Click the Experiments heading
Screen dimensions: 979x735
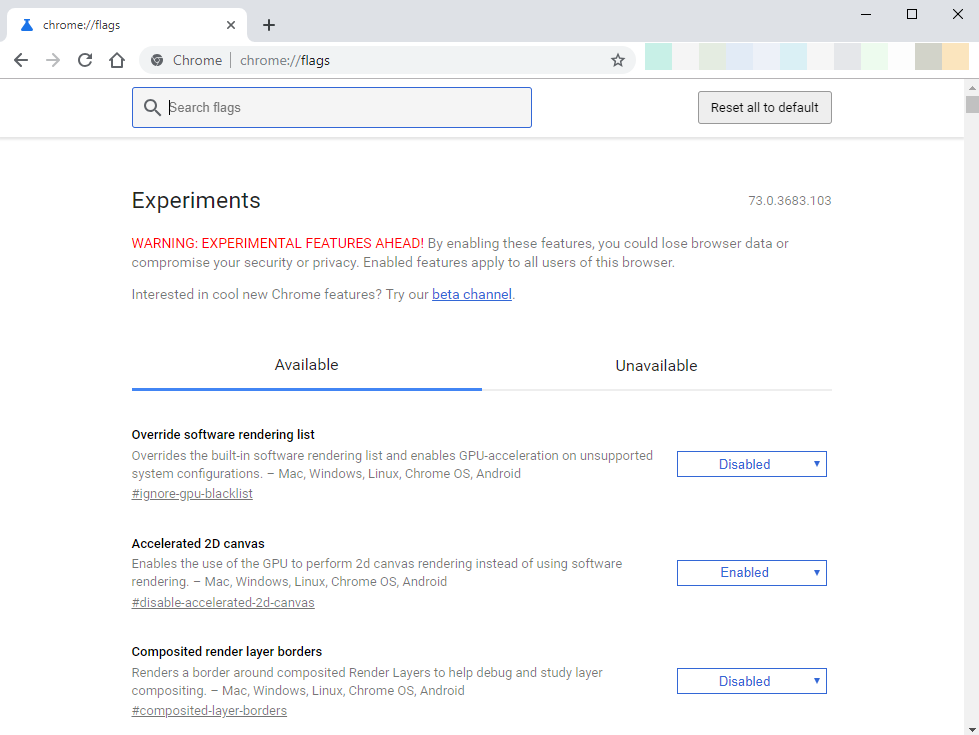tap(196, 200)
